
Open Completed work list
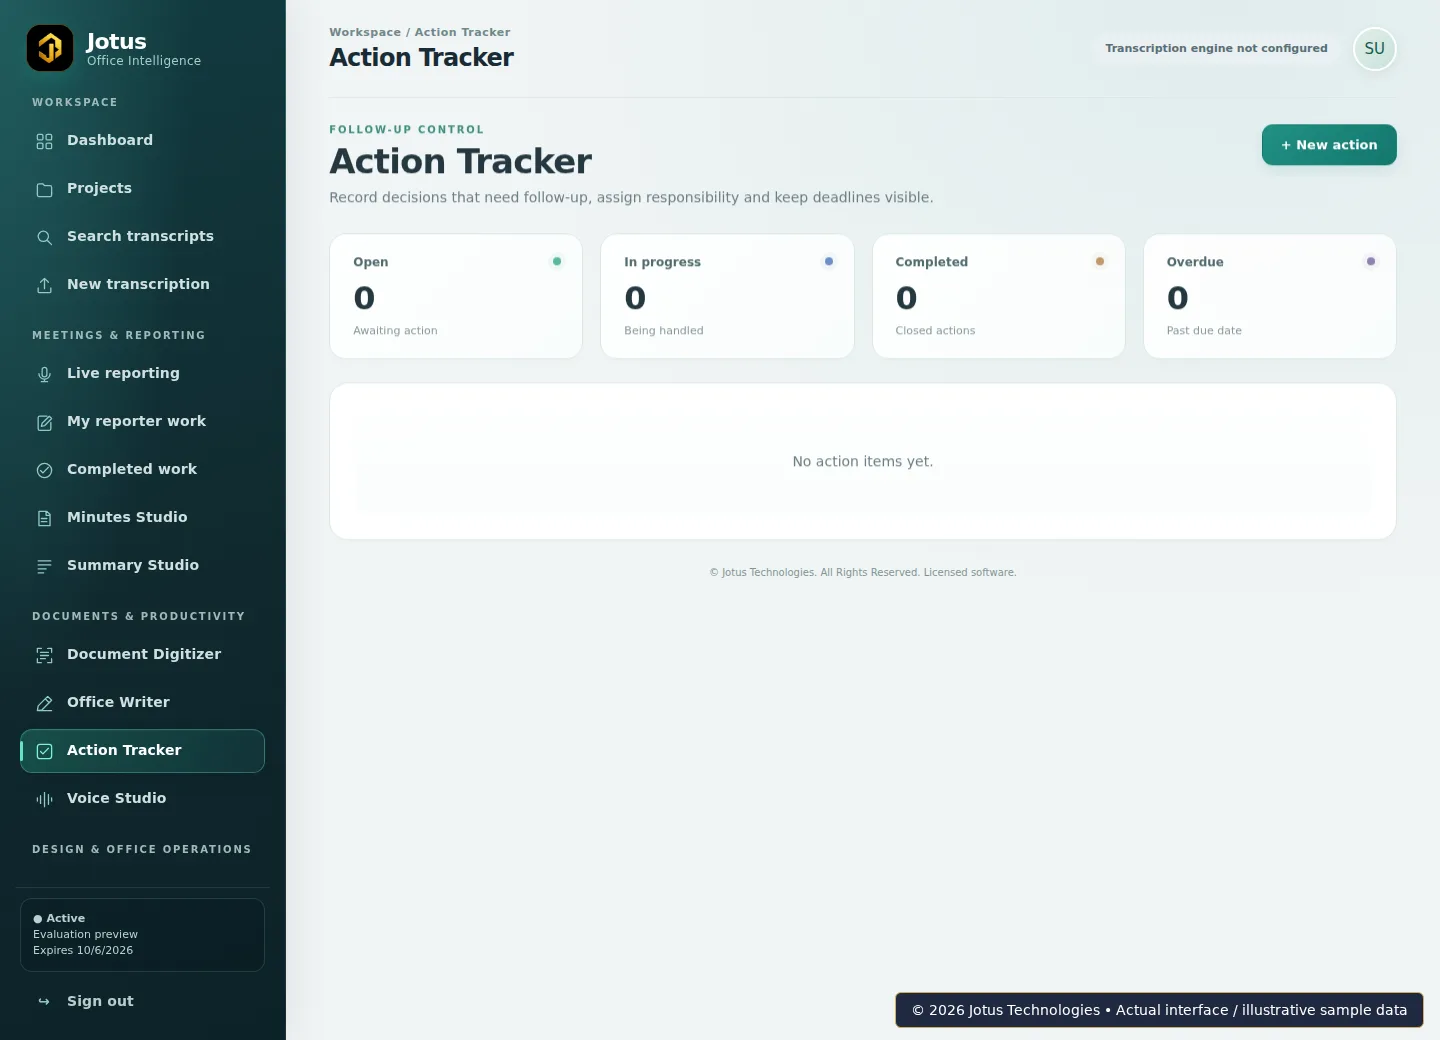coord(142,470)
